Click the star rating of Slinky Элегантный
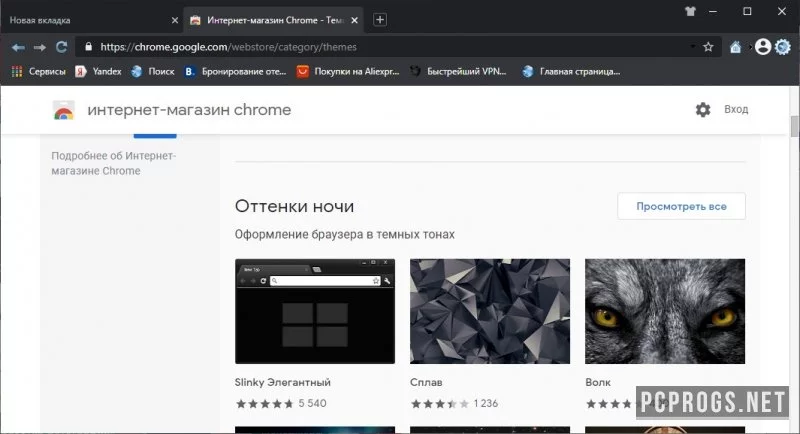Viewport: 800px width, 434px height. (265, 403)
